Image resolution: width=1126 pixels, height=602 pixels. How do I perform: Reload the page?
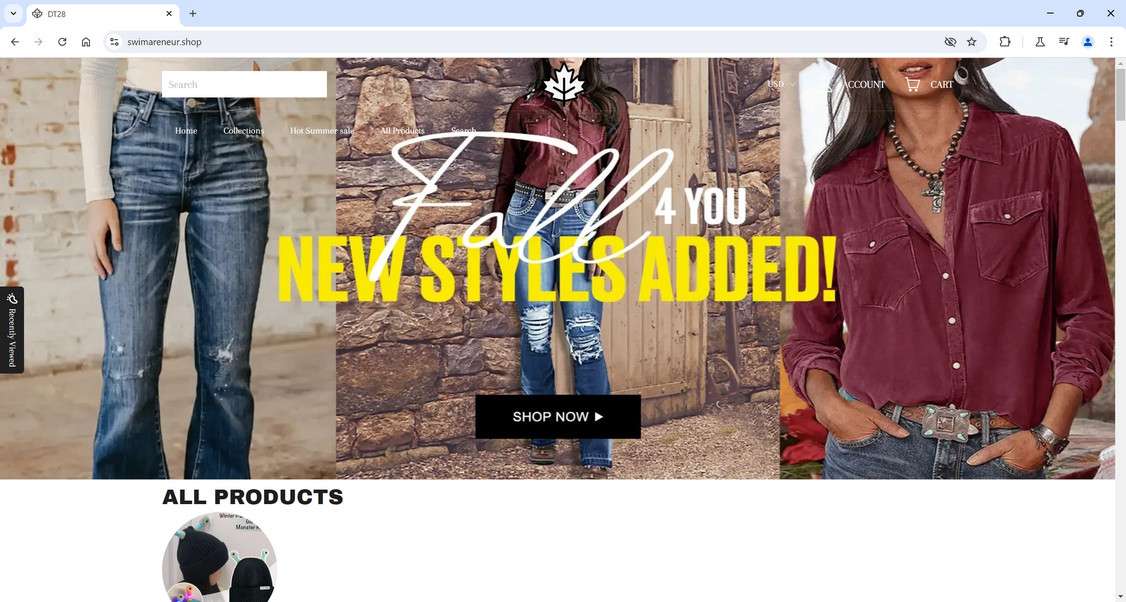[x=62, y=42]
